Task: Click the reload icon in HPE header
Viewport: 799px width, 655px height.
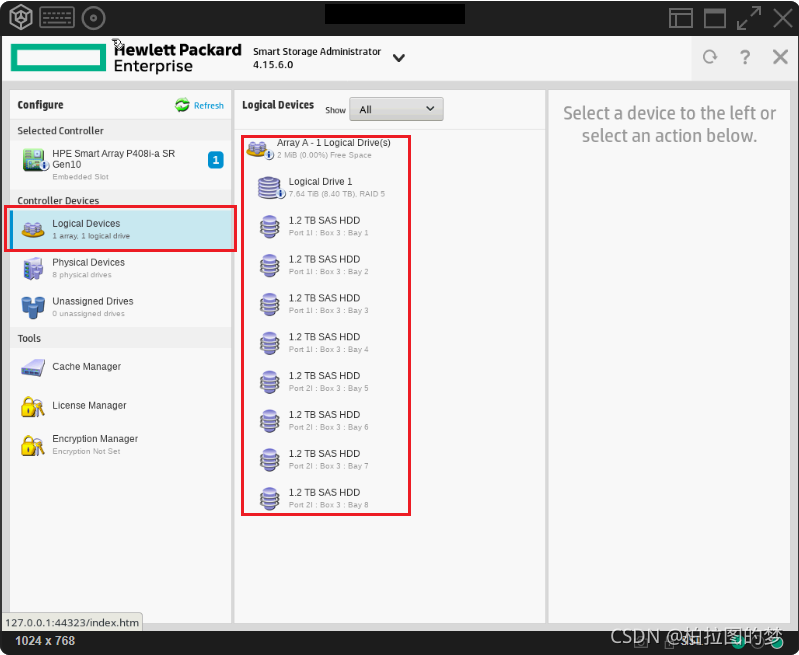Action: click(x=710, y=57)
